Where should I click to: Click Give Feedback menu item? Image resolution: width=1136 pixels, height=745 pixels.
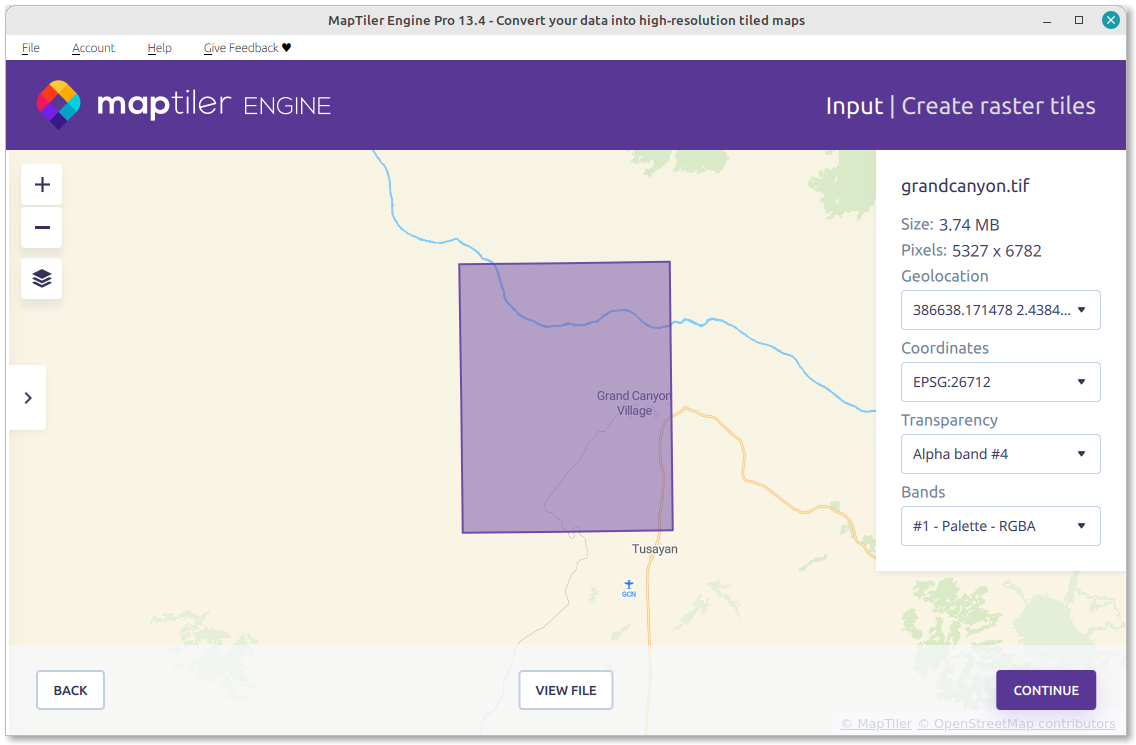[x=247, y=48]
